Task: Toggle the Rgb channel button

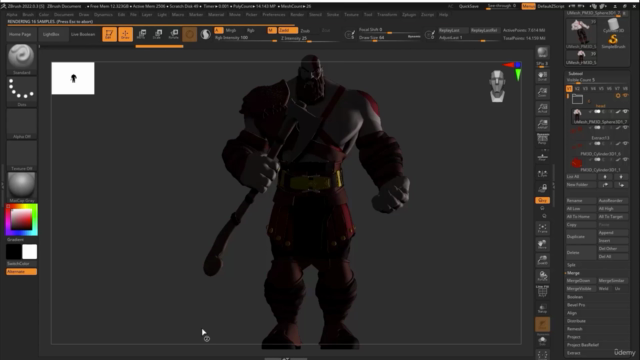Action: pos(251,30)
